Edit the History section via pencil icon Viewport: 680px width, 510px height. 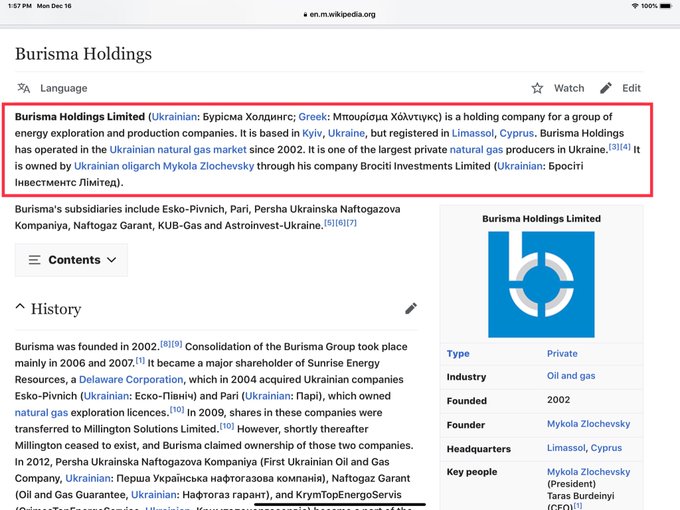(411, 308)
